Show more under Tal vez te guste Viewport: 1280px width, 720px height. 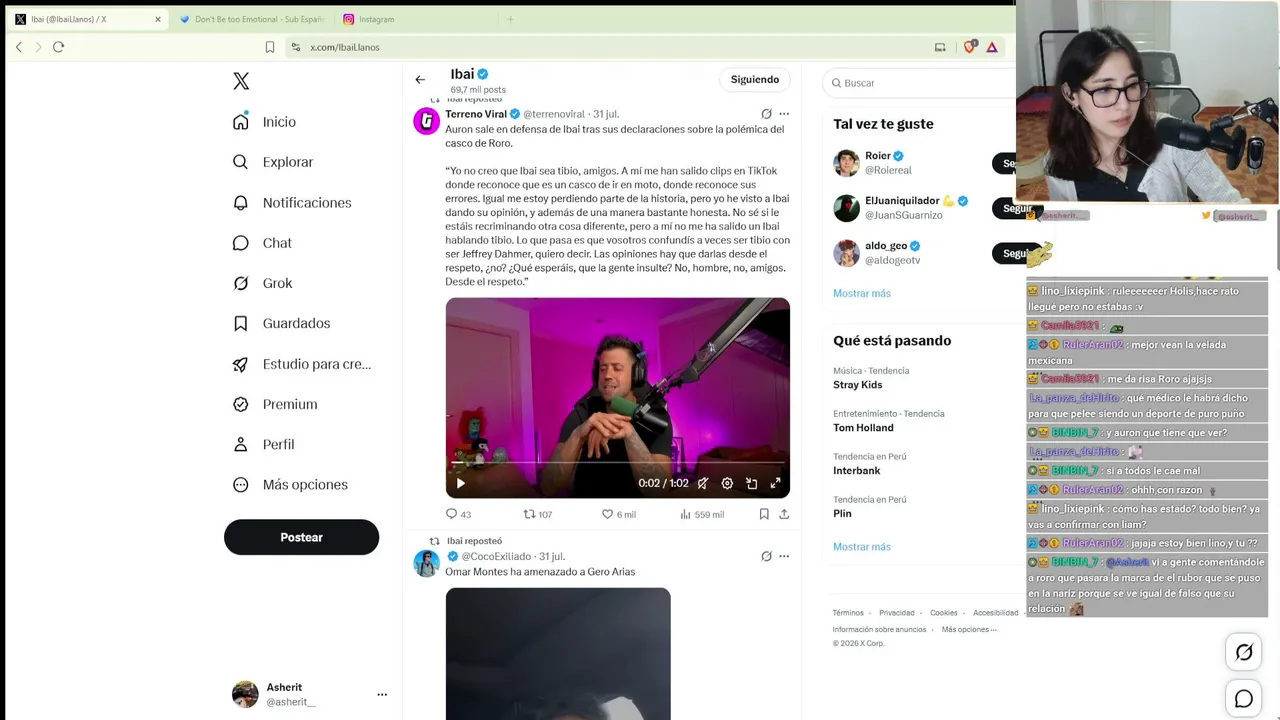click(862, 293)
